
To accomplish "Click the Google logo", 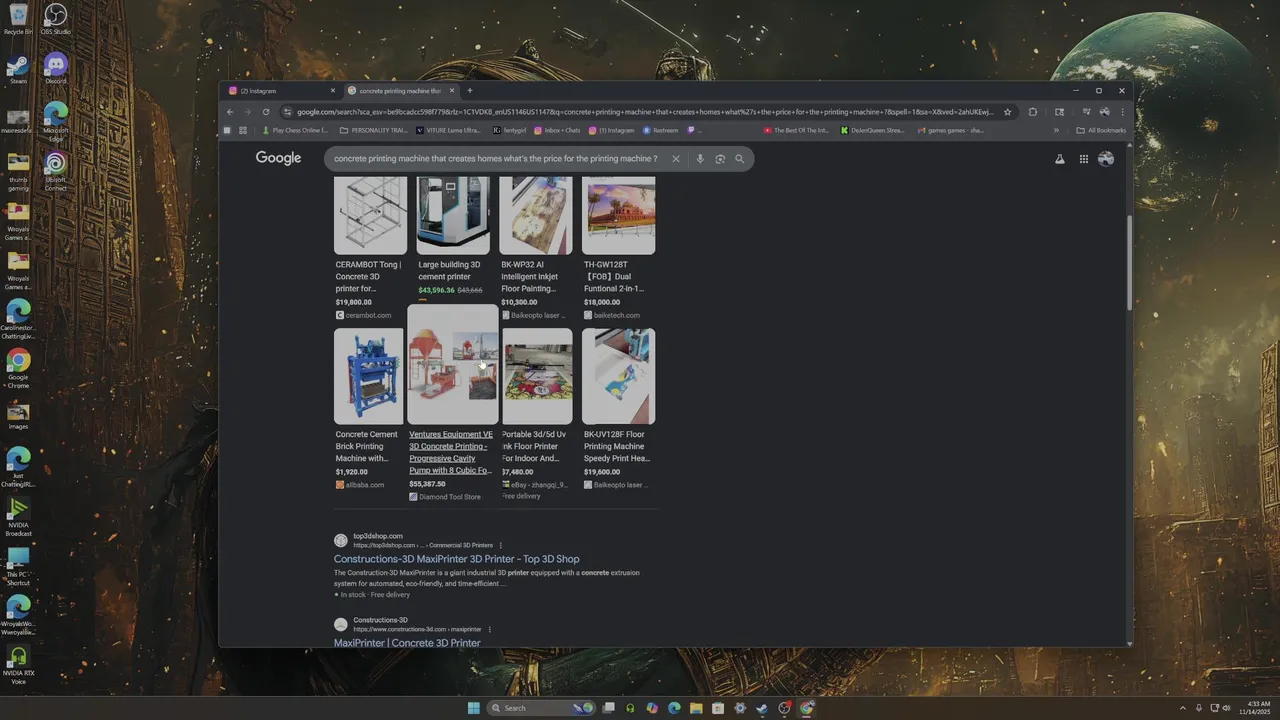I will [278, 158].
